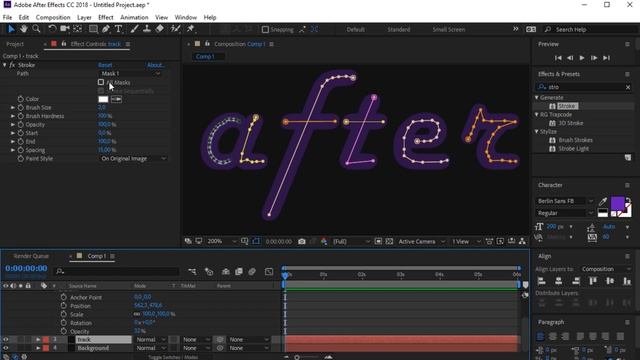Clear the effects search field
Screen dimensions: 640x360
coord(628,87)
